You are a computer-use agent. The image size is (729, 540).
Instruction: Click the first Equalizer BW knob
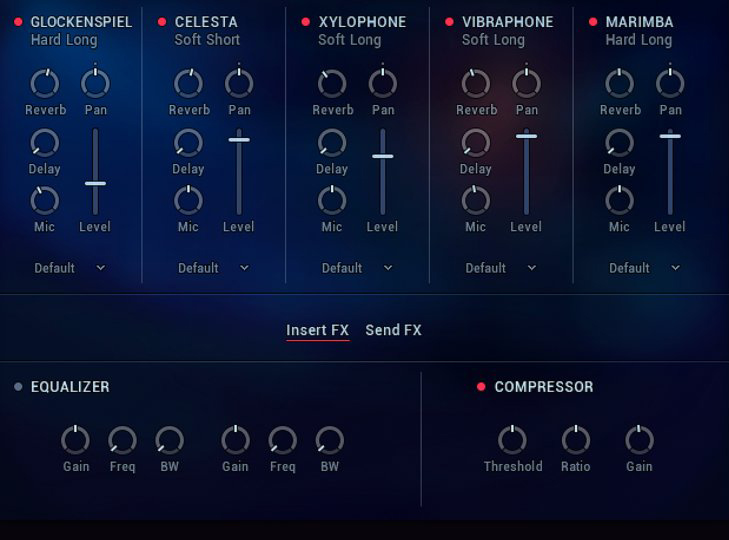click(x=169, y=440)
